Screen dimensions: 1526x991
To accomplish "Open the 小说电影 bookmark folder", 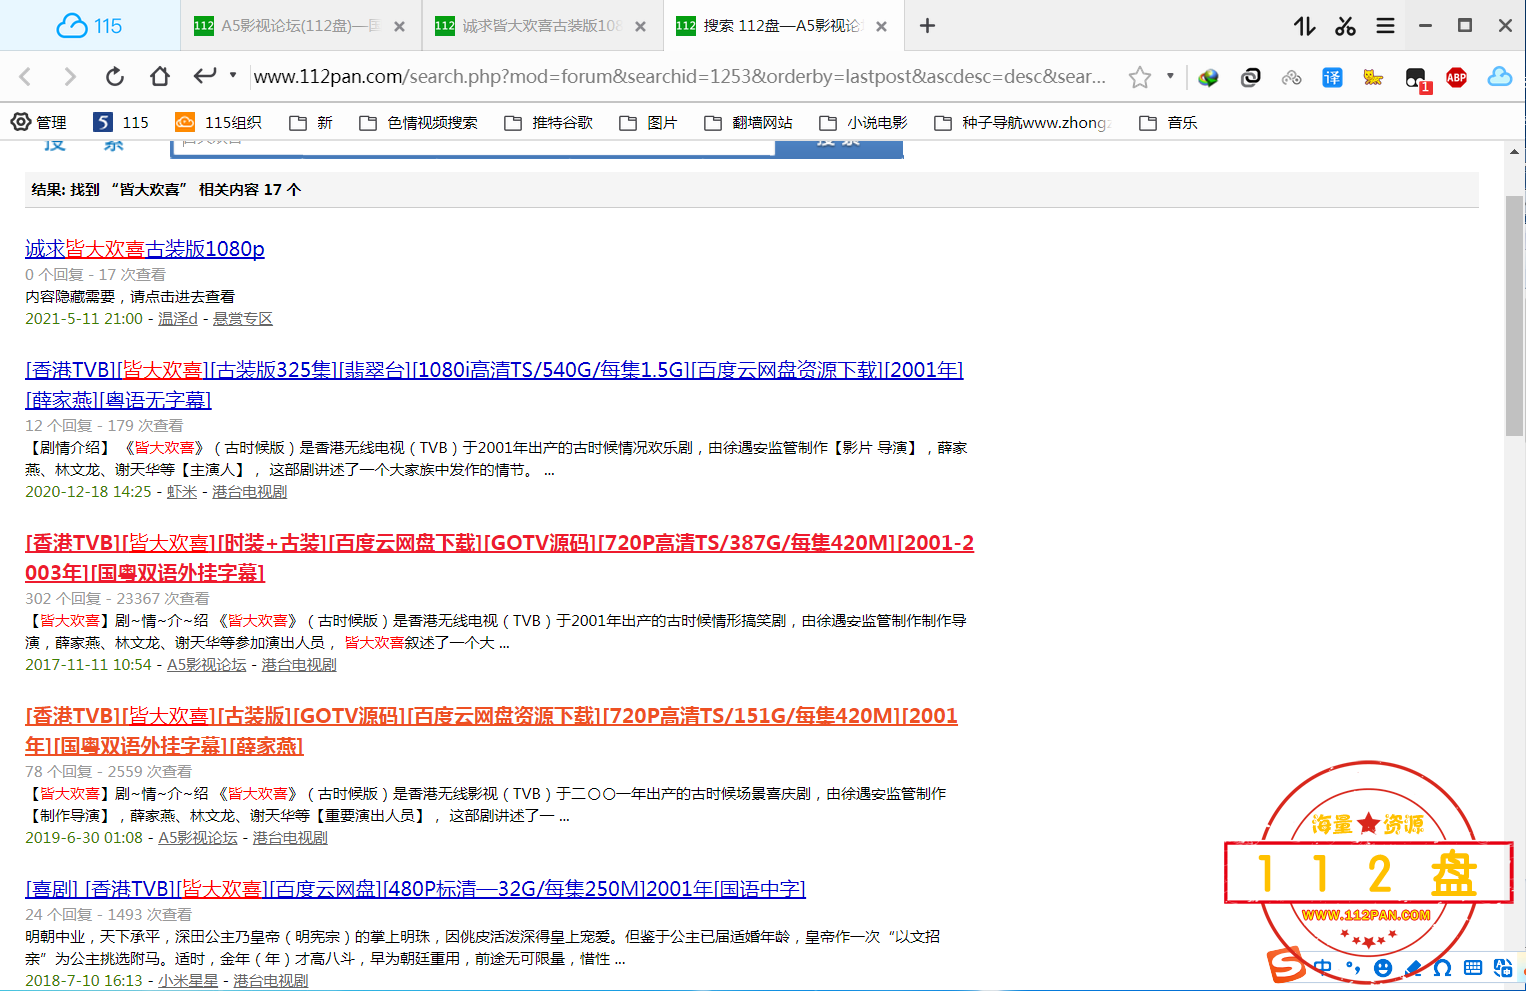I will point(863,122).
